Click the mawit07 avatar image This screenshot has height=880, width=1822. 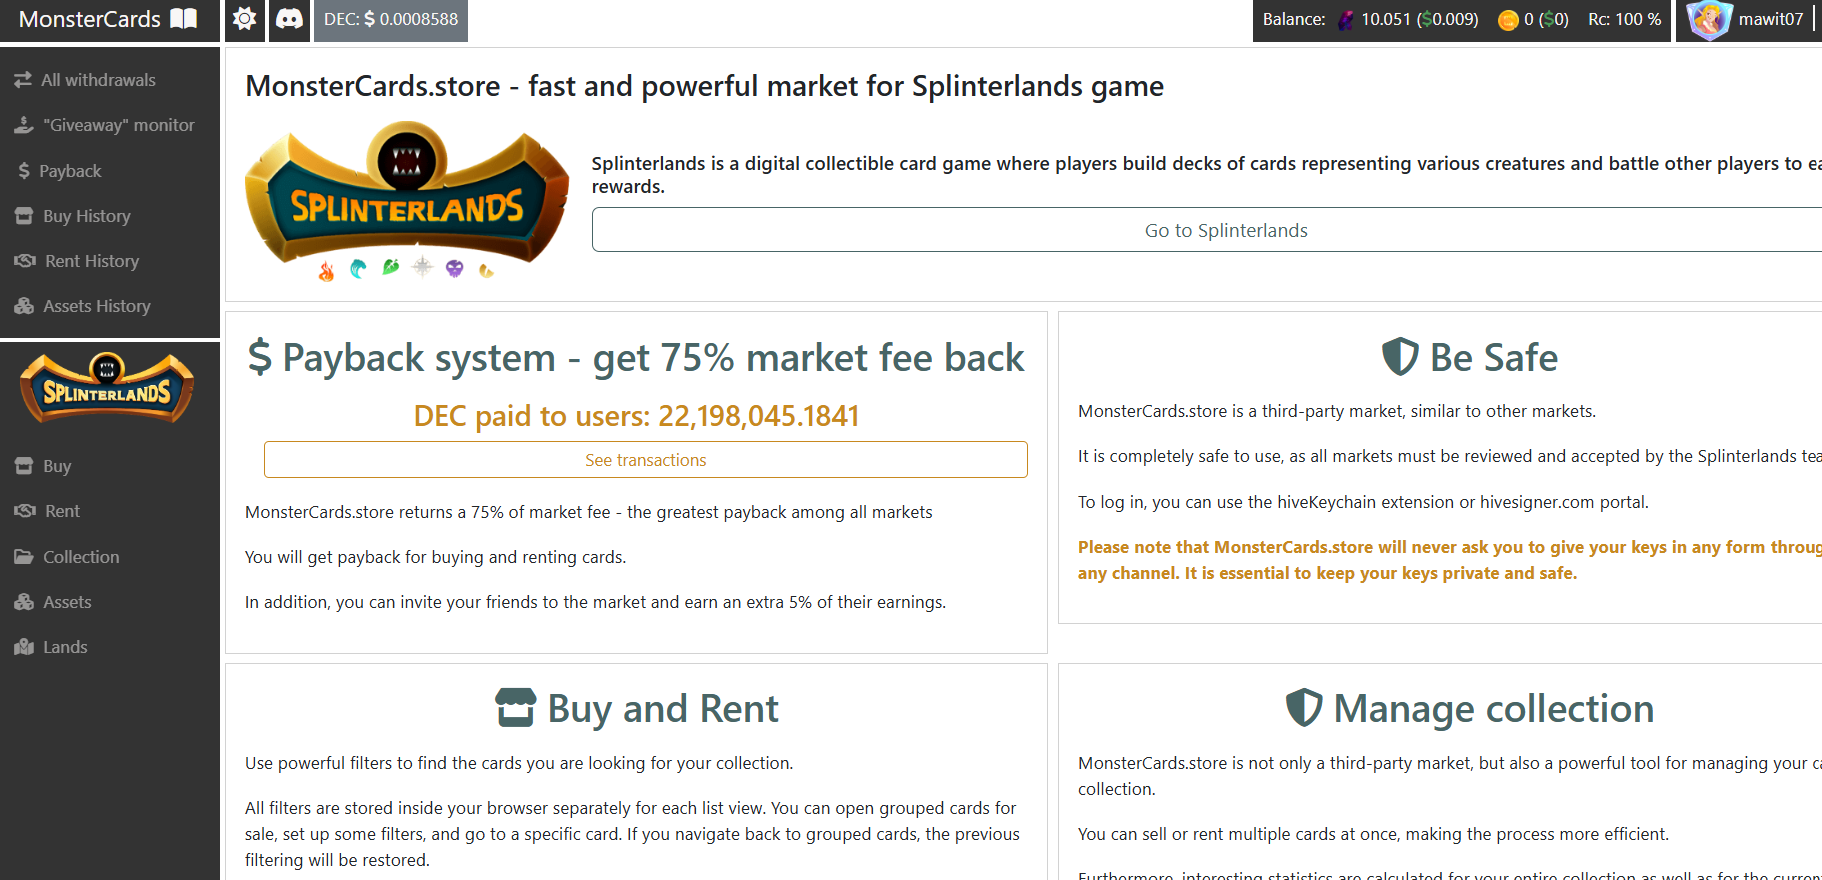coord(1709,19)
